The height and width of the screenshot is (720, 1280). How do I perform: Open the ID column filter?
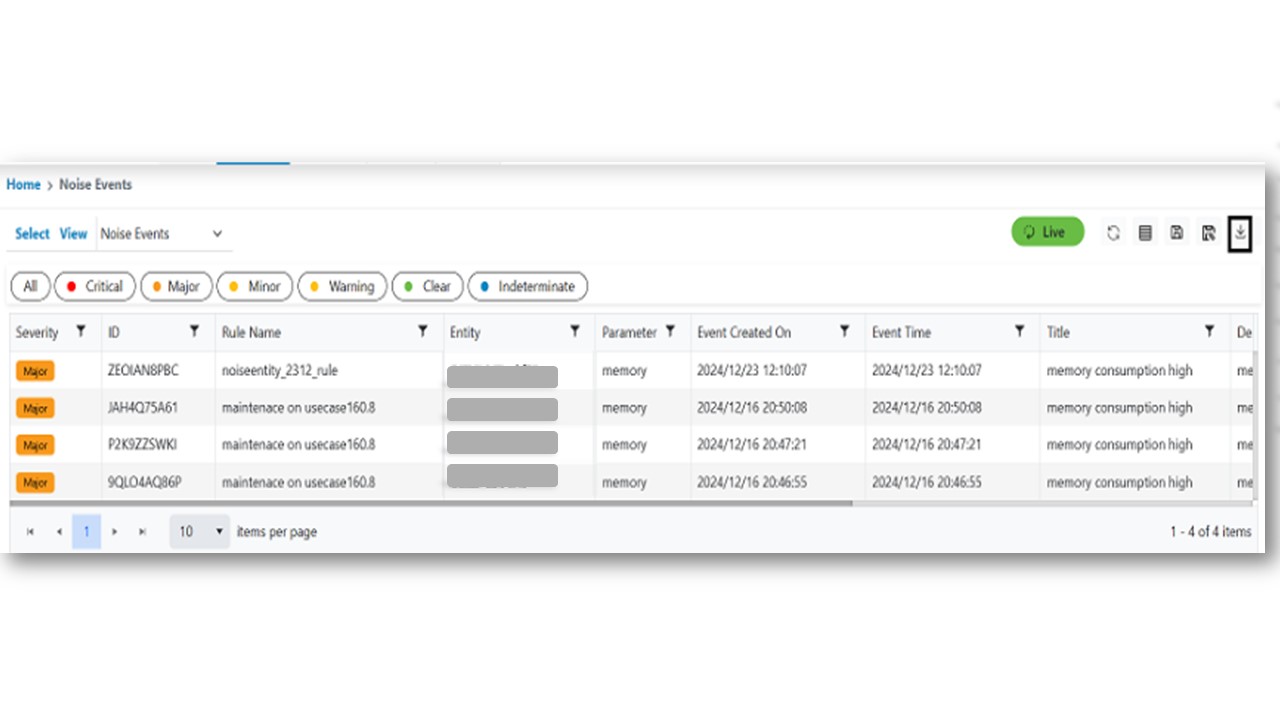(195, 331)
